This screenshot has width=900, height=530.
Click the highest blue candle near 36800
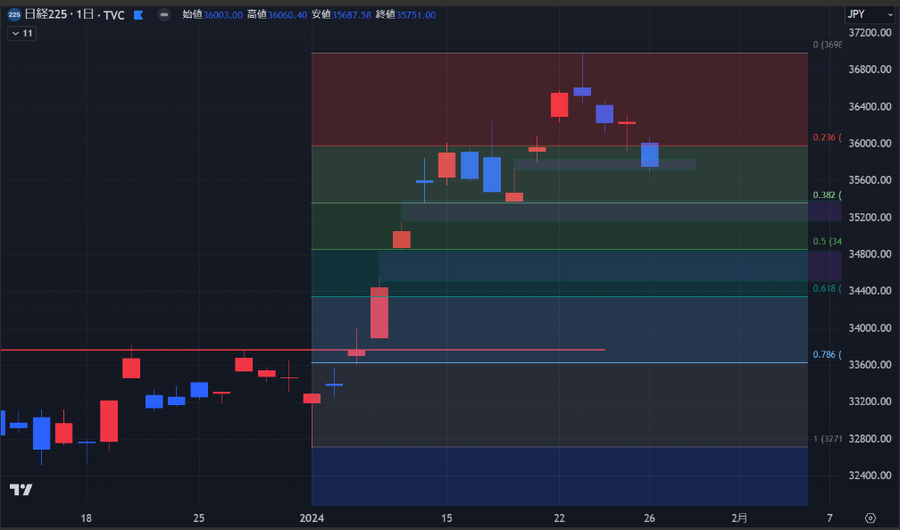pyautogui.click(x=582, y=91)
